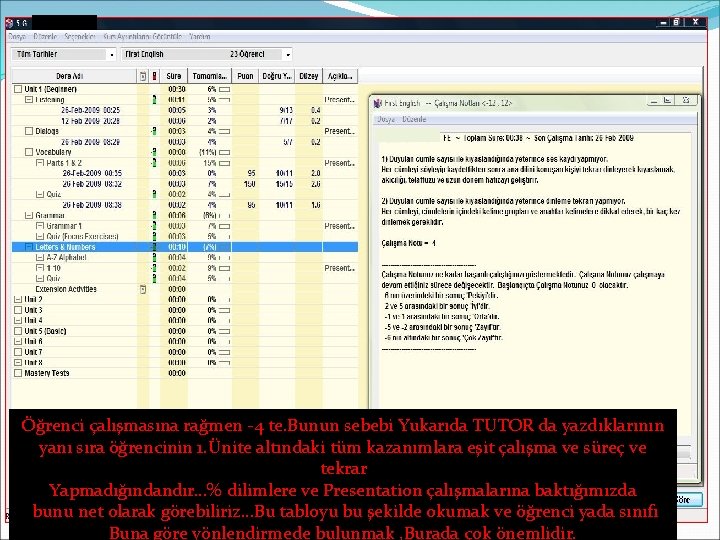The width and height of the screenshot is (720, 540).
Task: Click the green status icon in Listening row
Action: coord(154,100)
